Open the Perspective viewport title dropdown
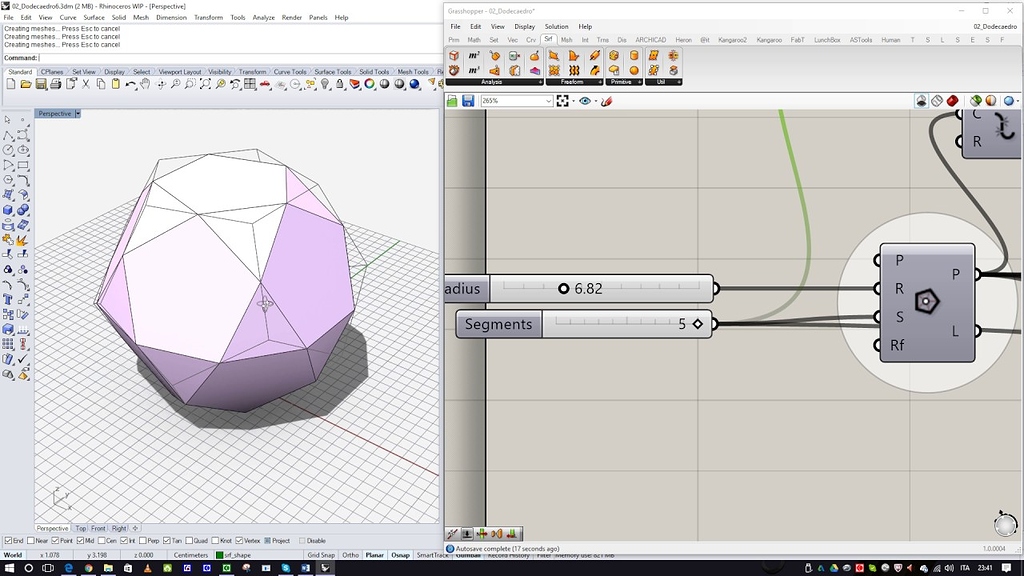Screen dimensions: 1024x576 tap(75, 113)
